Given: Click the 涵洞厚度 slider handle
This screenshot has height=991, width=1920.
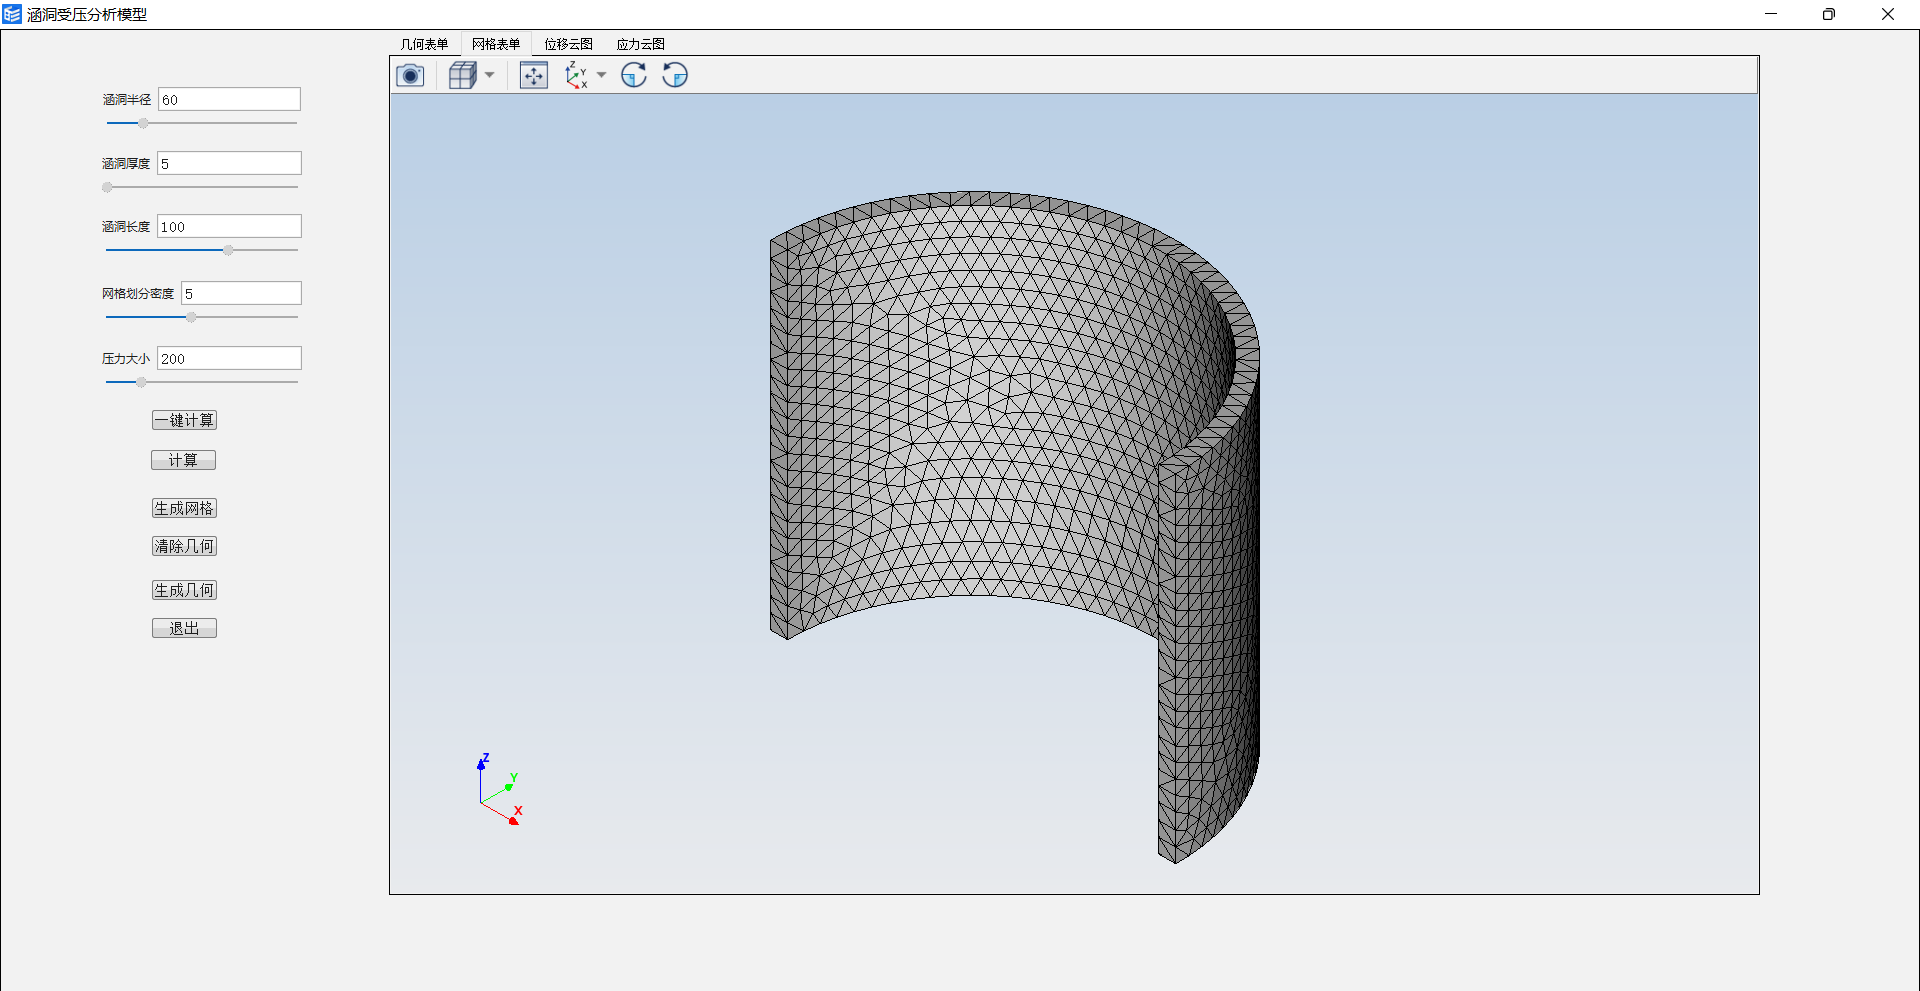Looking at the screenshot, I should 107,187.
